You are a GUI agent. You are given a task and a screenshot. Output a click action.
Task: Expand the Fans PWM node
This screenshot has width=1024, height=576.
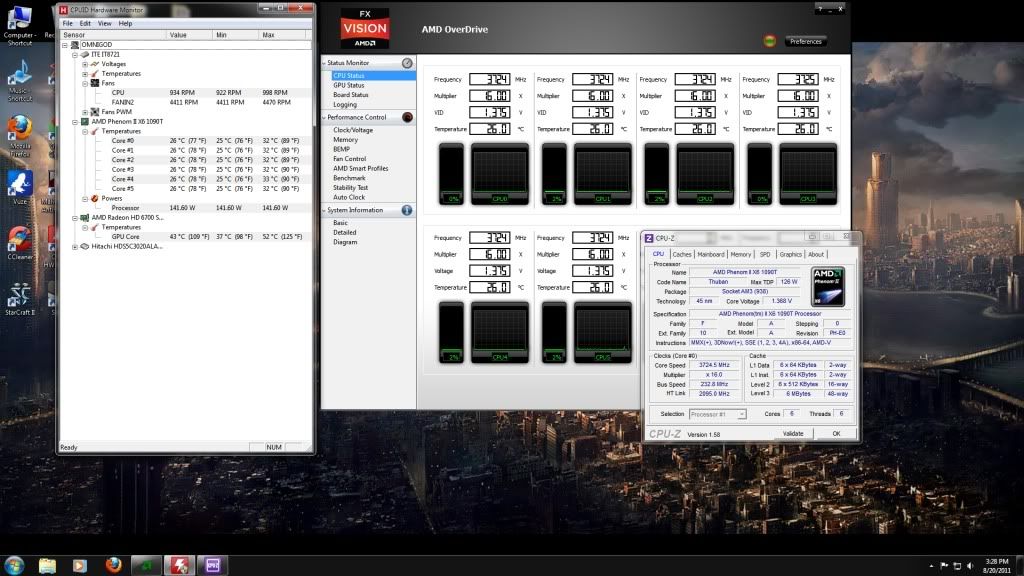coord(85,112)
